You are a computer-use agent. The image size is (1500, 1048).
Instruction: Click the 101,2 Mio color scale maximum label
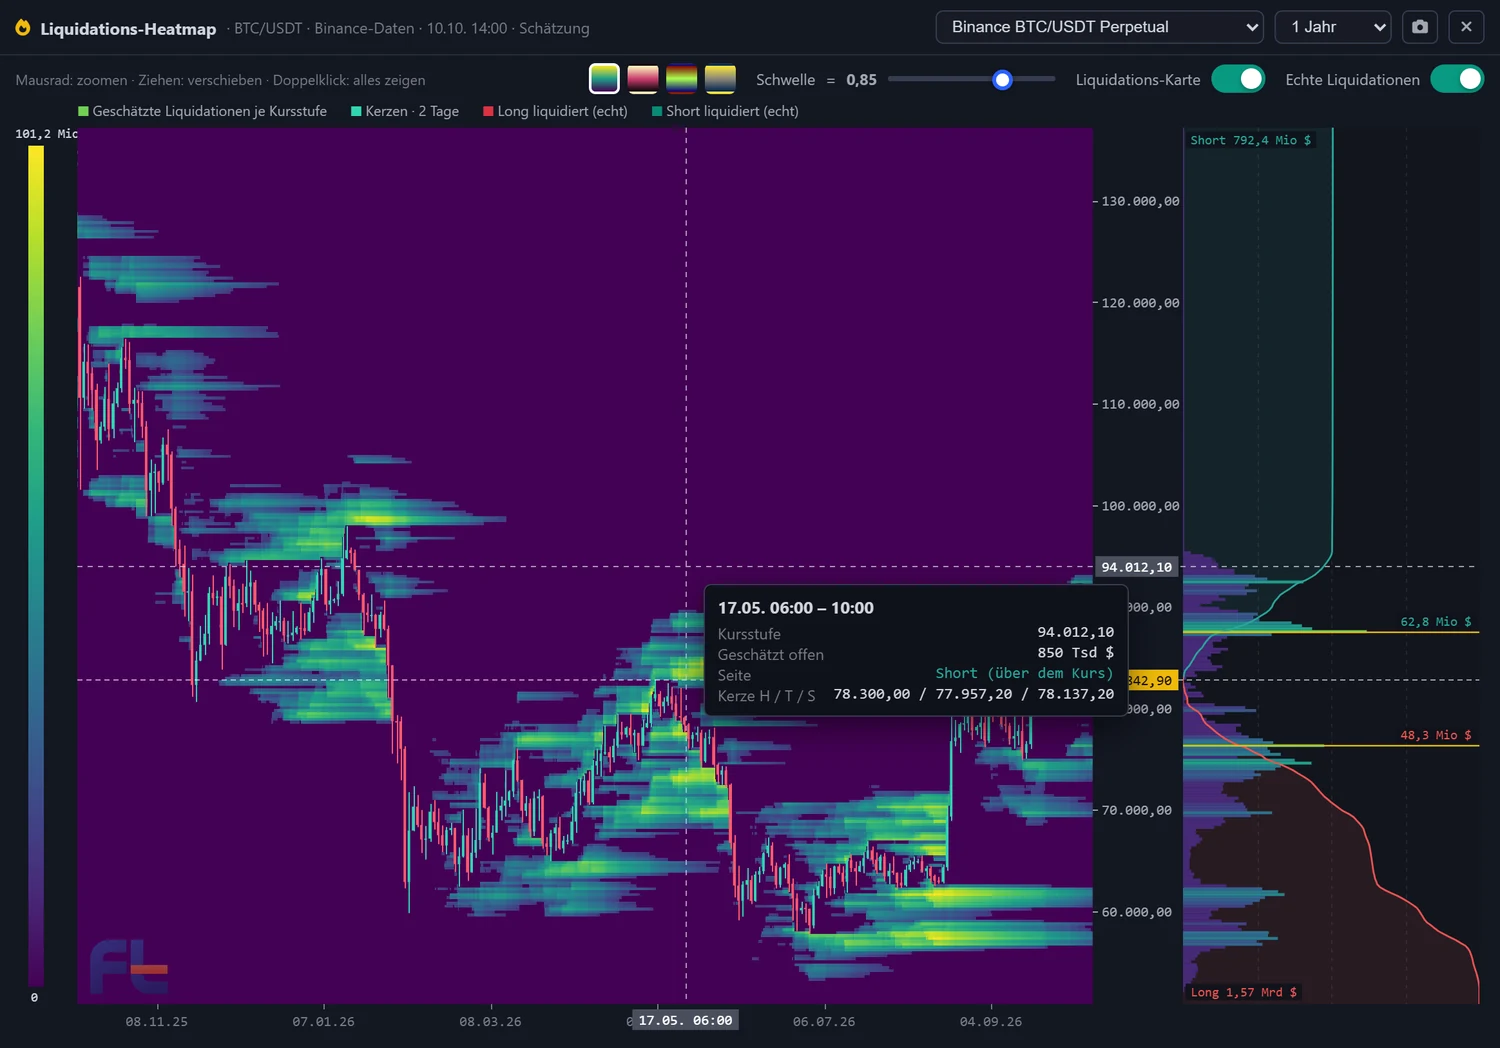pos(46,134)
